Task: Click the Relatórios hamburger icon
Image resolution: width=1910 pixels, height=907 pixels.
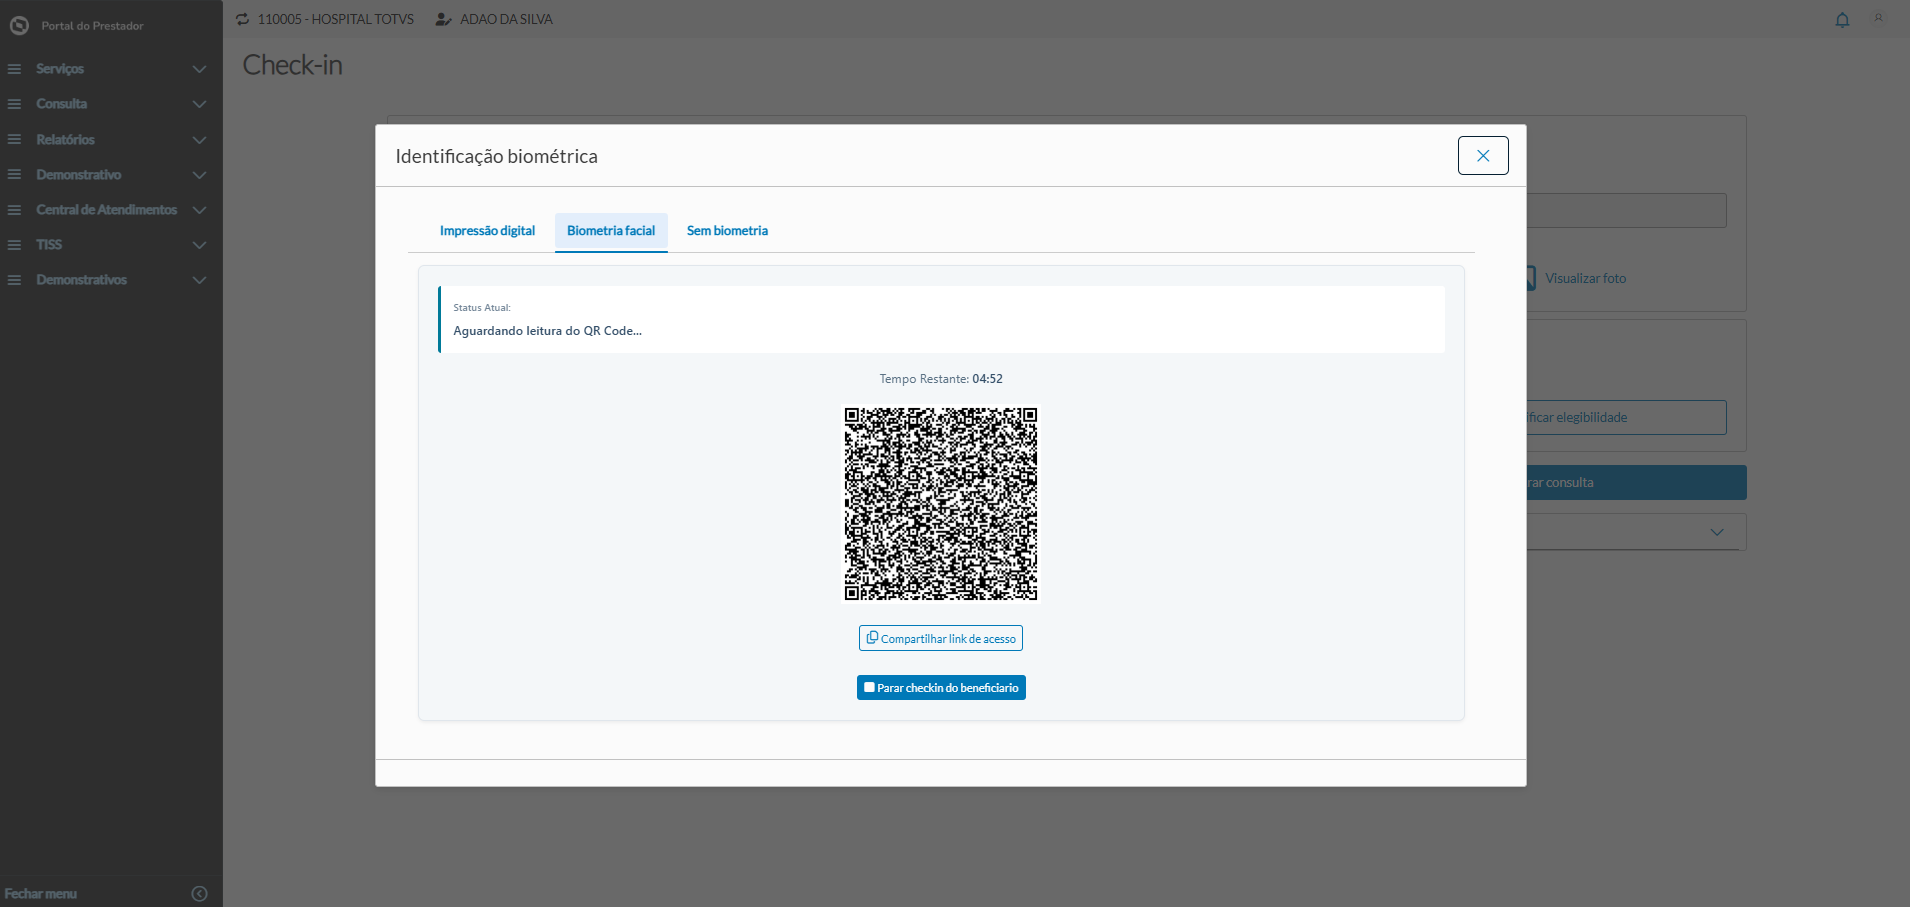Action: point(14,140)
